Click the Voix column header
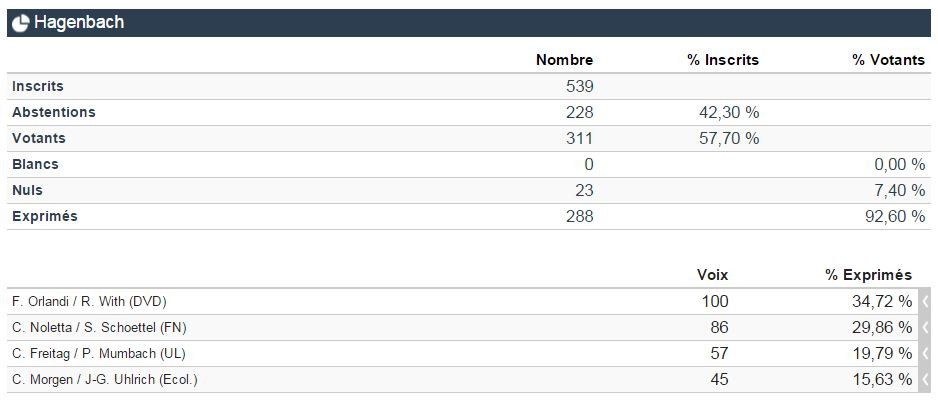Viewport: 938px width, 415px height. (712, 274)
